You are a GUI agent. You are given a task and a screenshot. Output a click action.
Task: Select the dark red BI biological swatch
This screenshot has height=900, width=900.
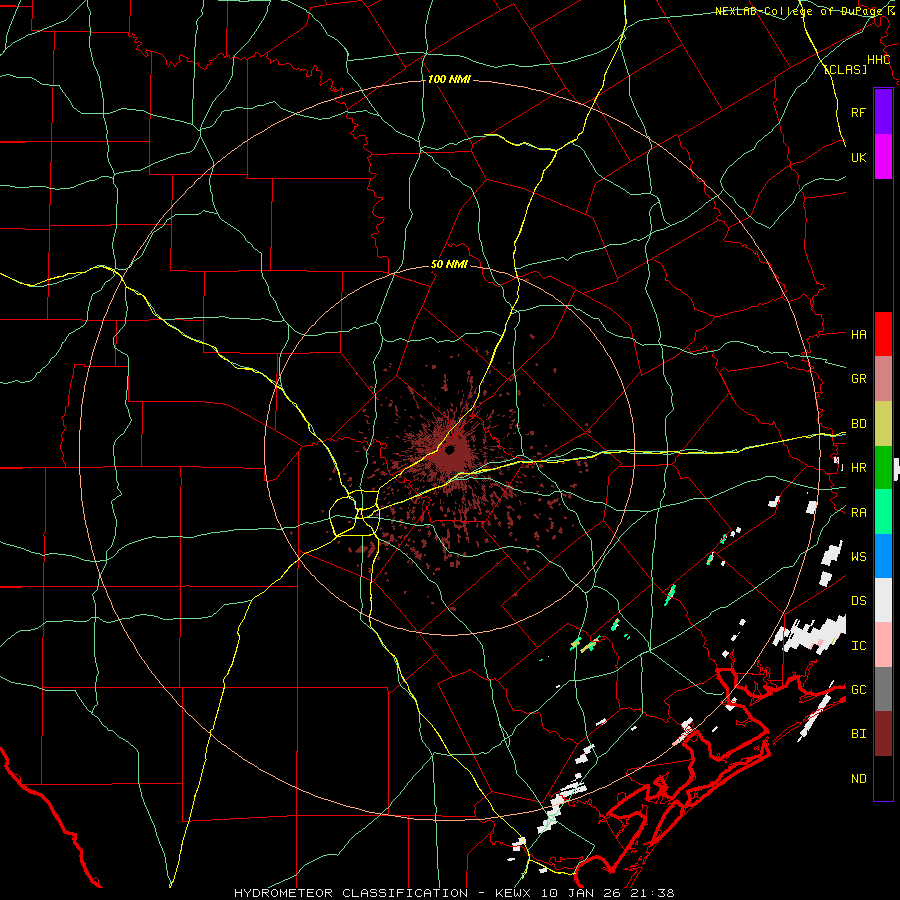pos(883,734)
